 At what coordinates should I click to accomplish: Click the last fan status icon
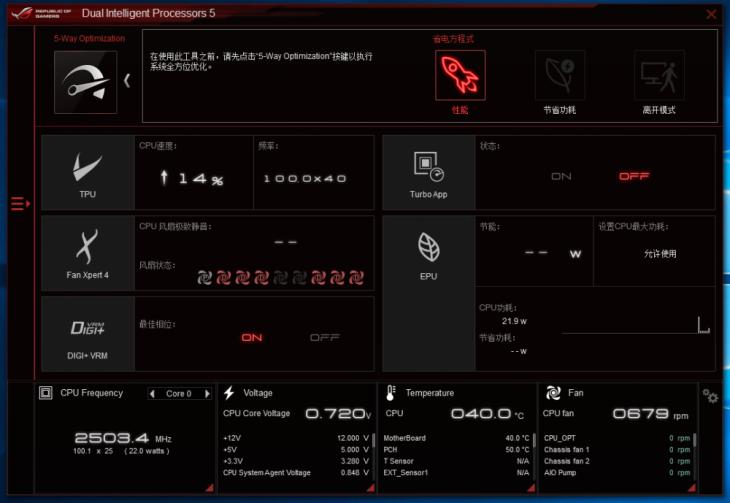356,278
